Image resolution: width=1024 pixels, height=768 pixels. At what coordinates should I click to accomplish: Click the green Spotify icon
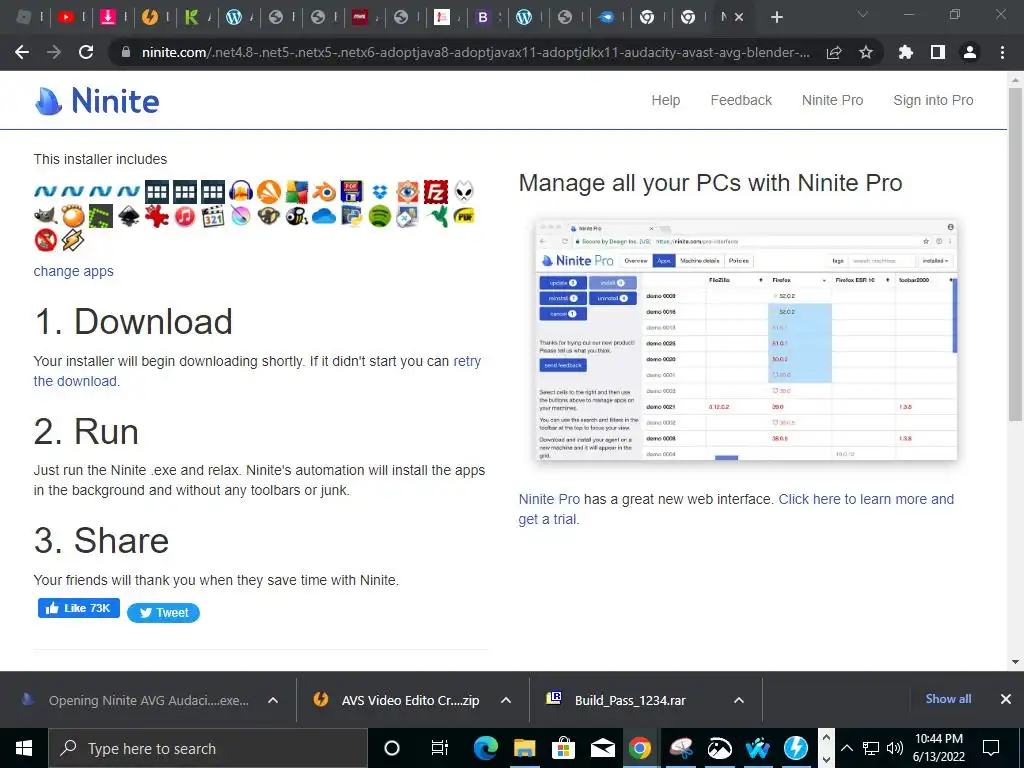(379, 216)
